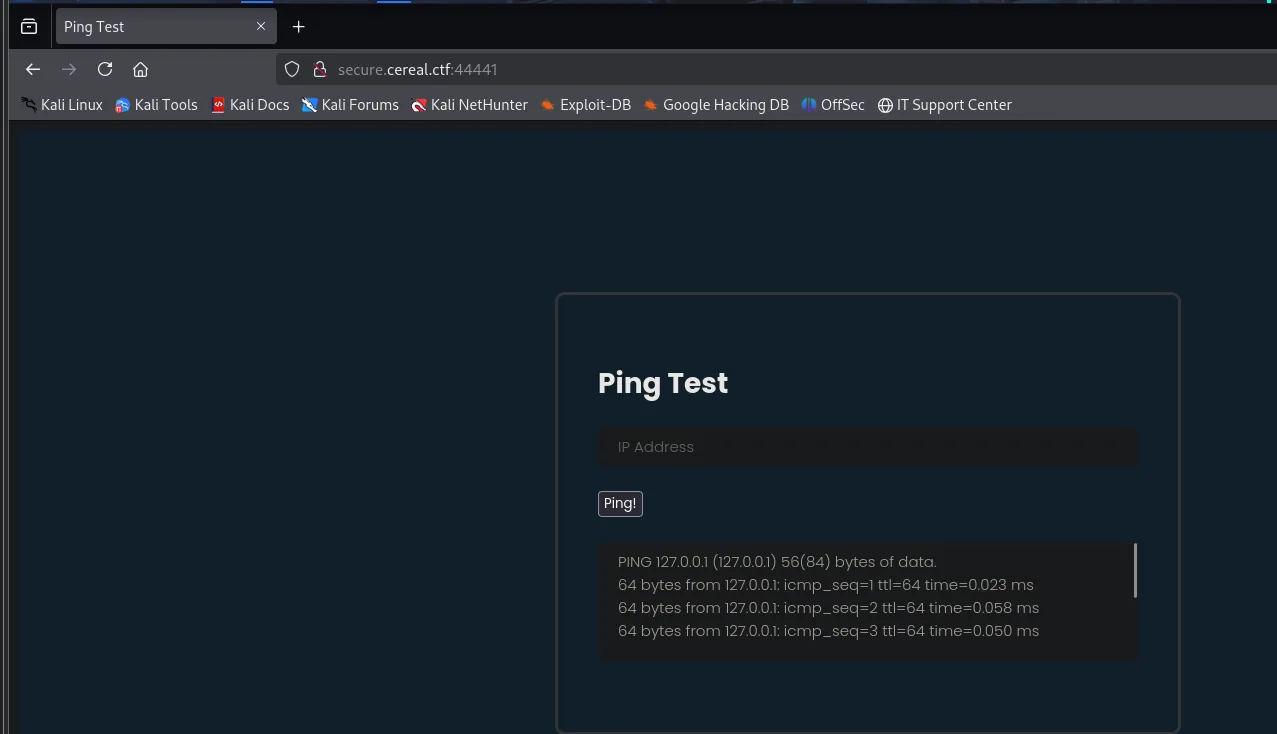
Task: Click the browser back arrow
Action: [33, 69]
